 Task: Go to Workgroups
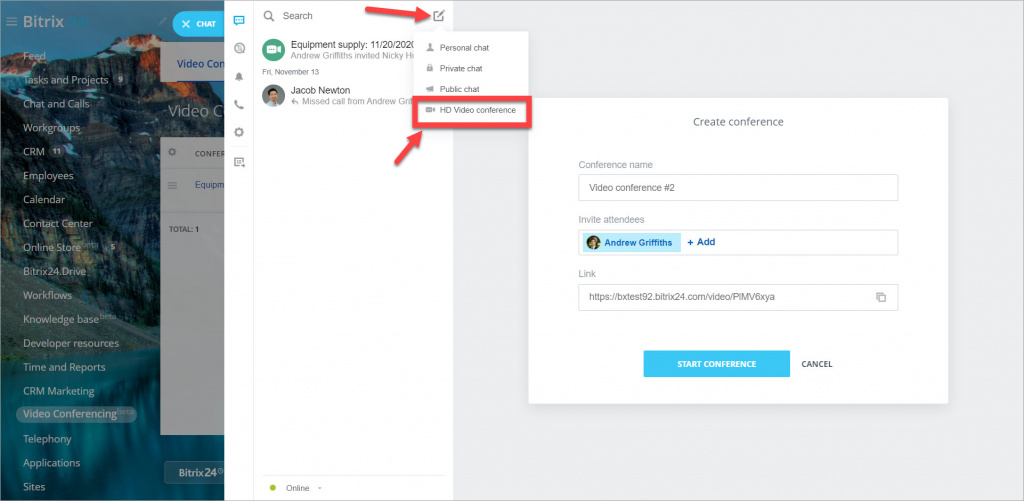pos(52,128)
